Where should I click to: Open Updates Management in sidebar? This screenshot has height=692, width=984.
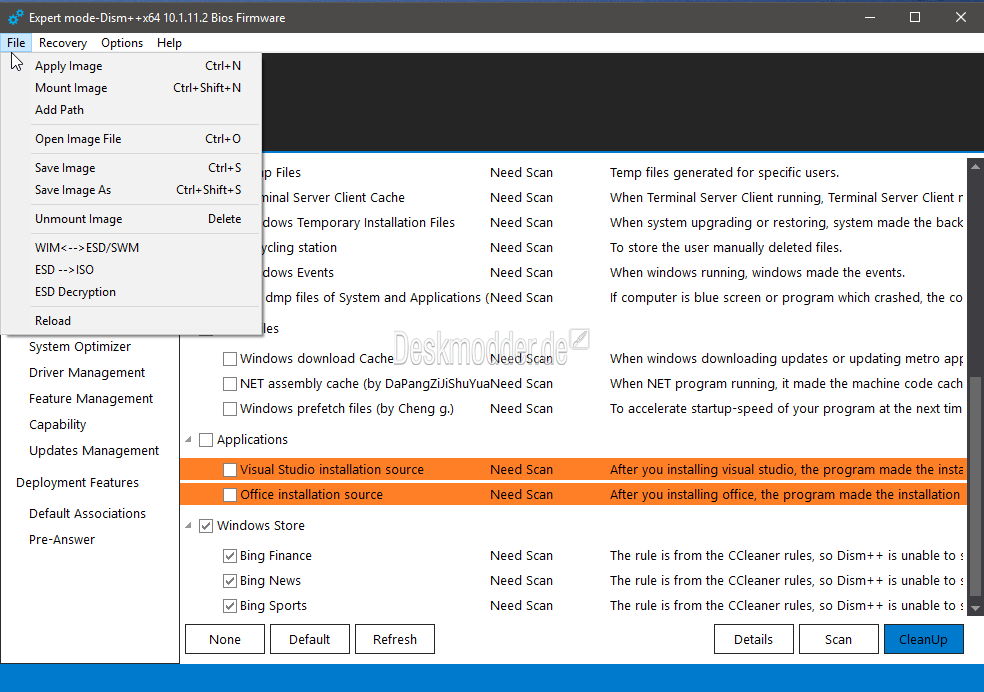[94, 450]
